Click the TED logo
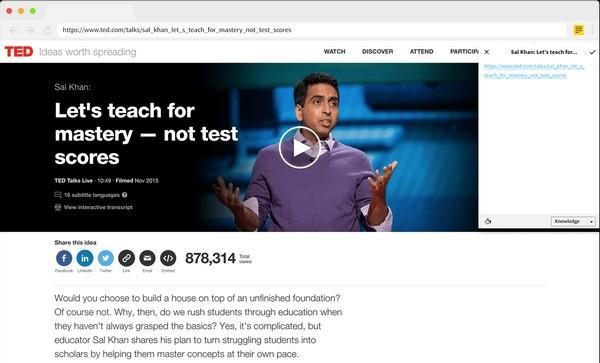The height and width of the screenshot is (363, 600). [19, 52]
